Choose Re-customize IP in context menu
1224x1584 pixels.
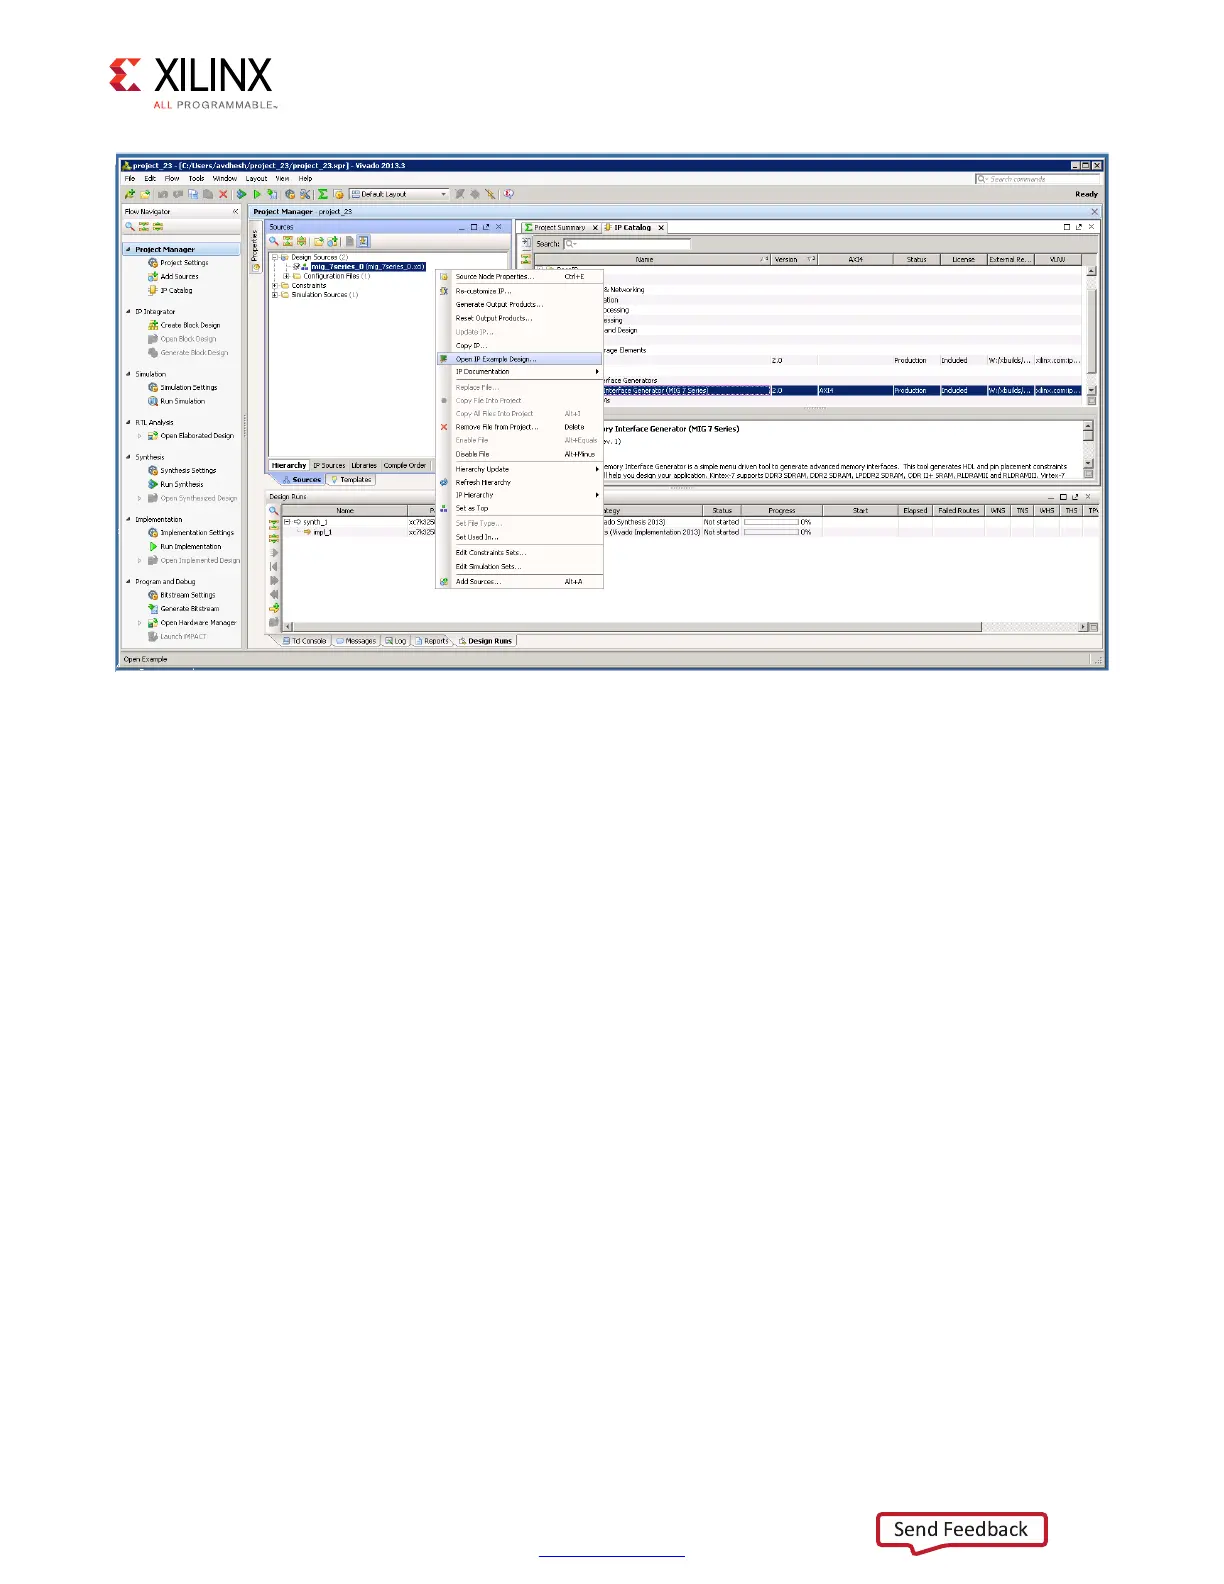pos(520,291)
